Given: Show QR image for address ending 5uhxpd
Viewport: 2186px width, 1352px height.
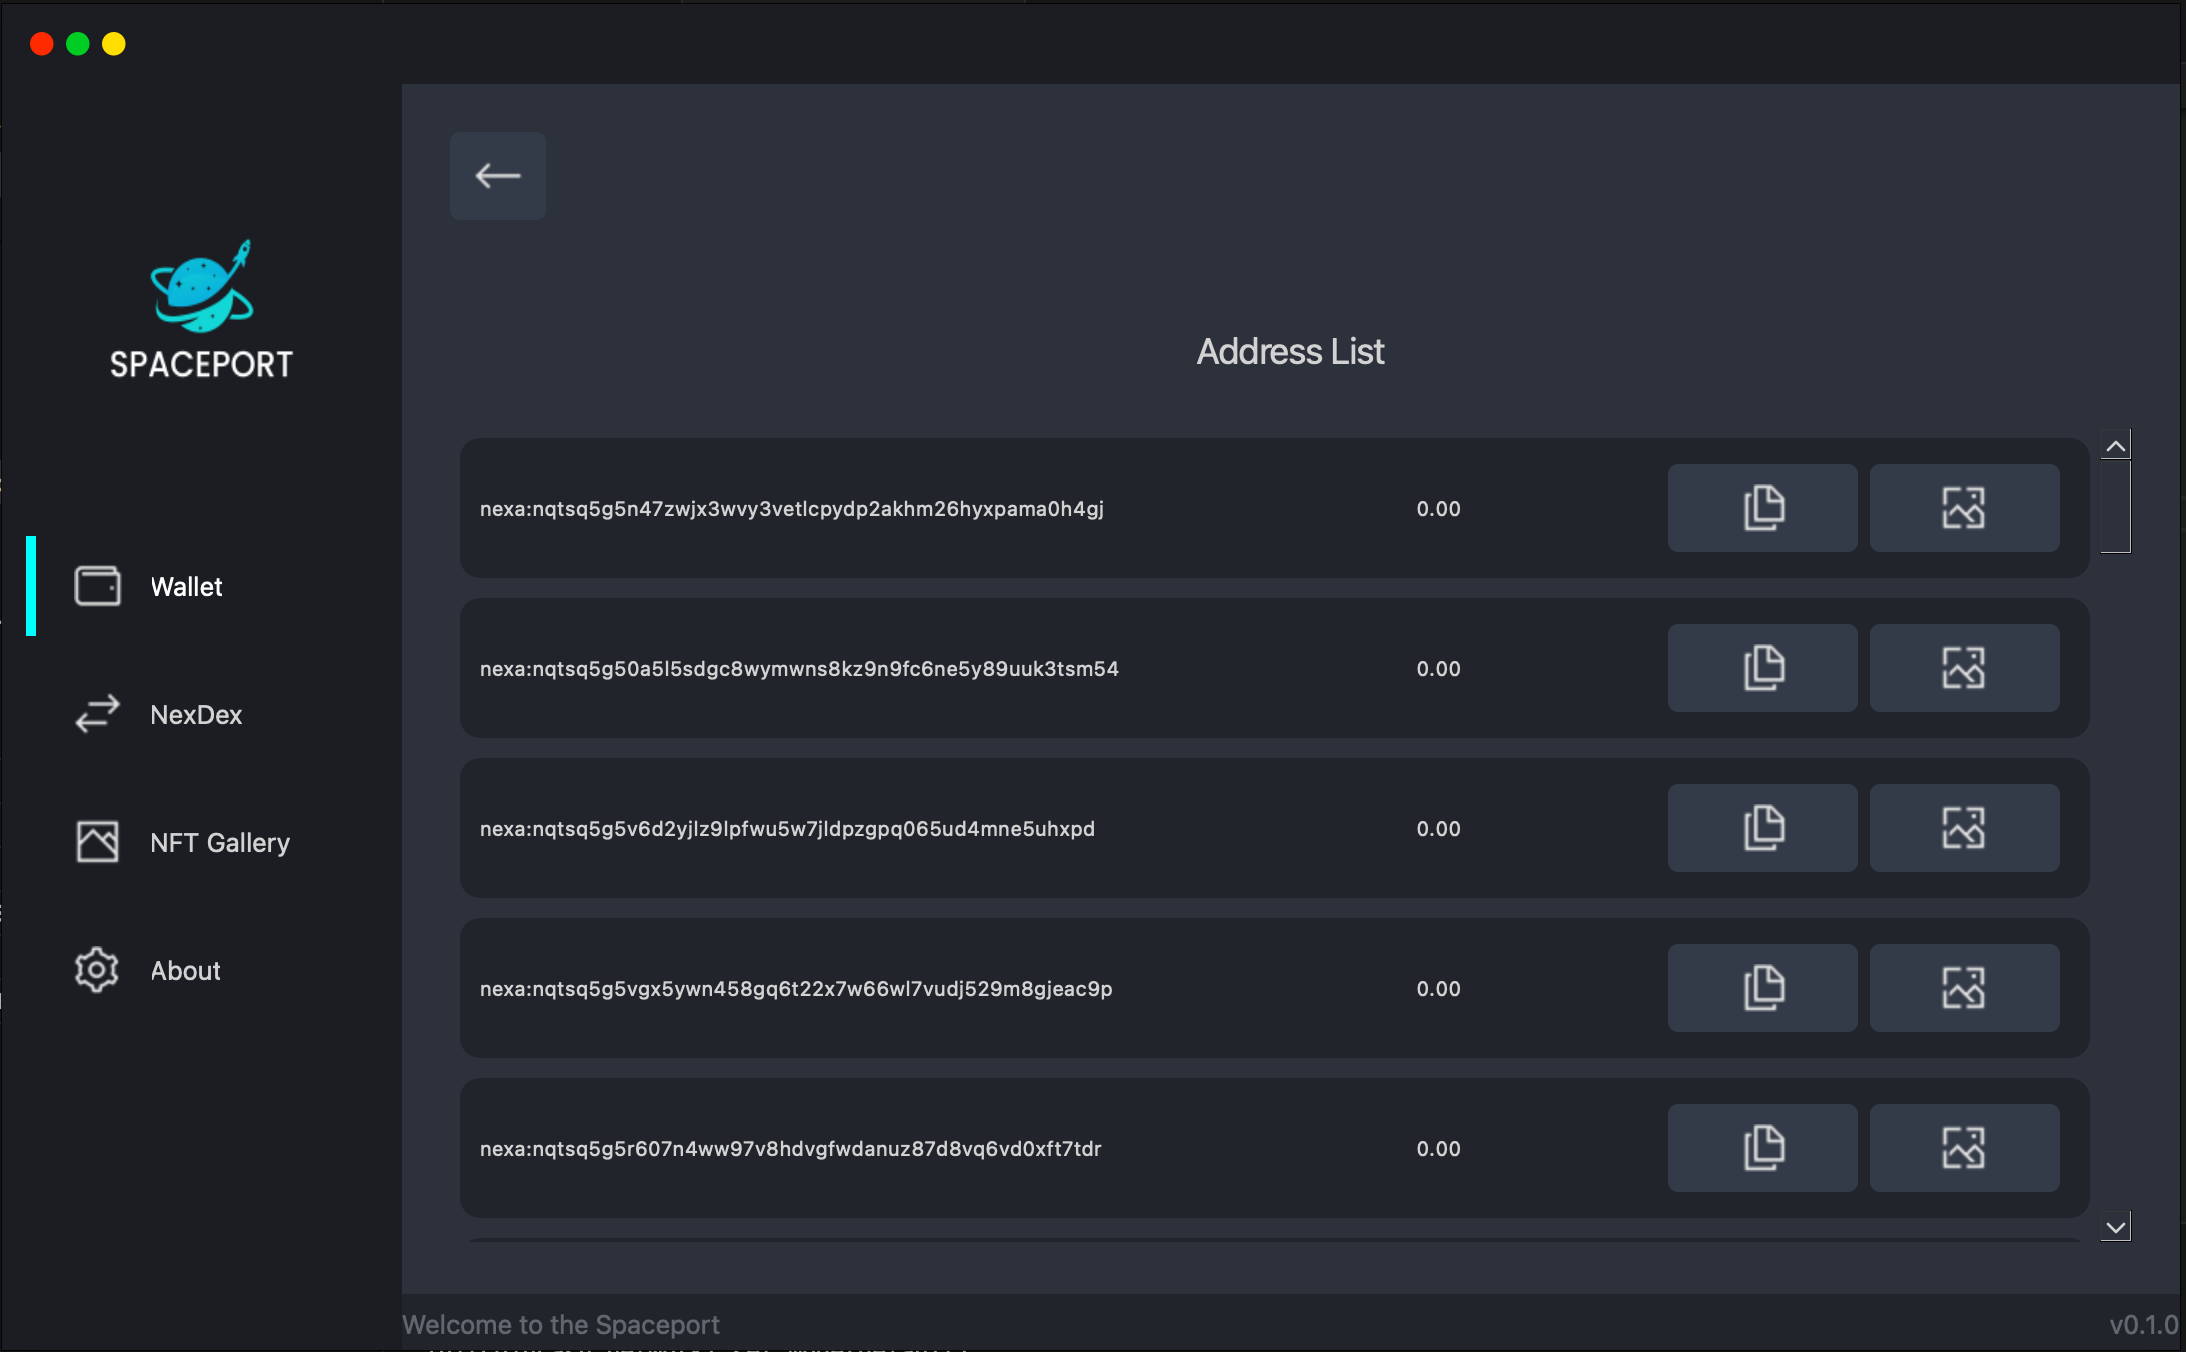Looking at the screenshot, I should tap(1964, 828).
